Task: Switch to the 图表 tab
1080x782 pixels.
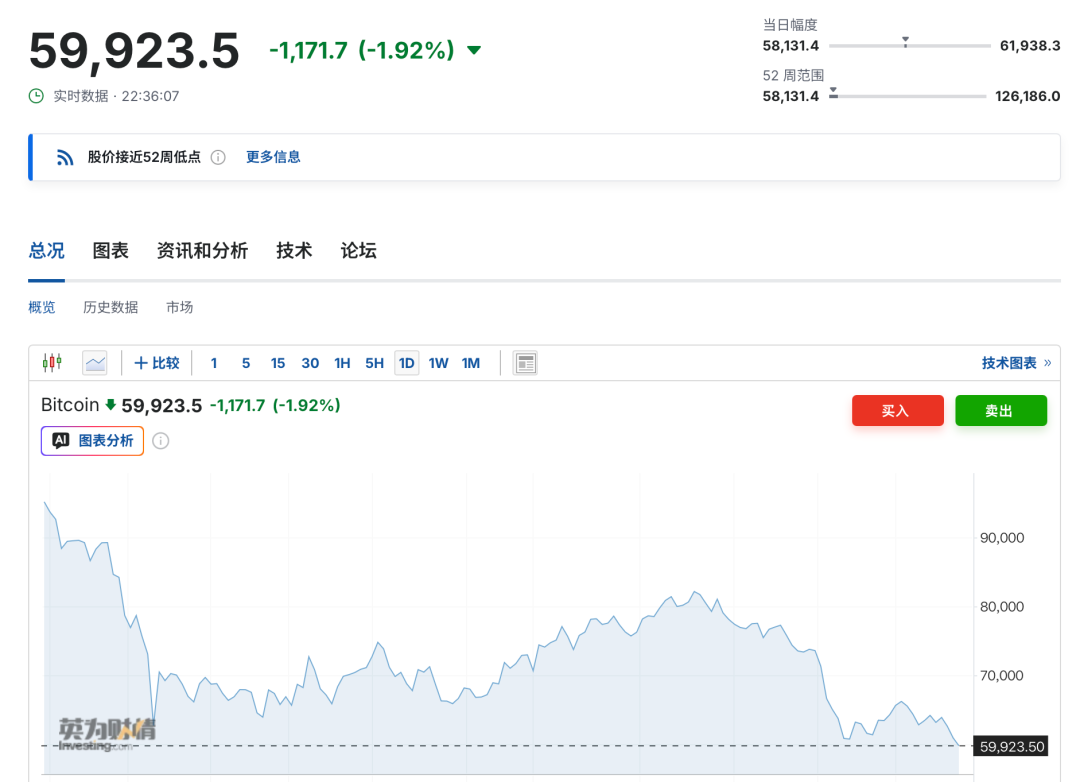Action: click(110, 250)
